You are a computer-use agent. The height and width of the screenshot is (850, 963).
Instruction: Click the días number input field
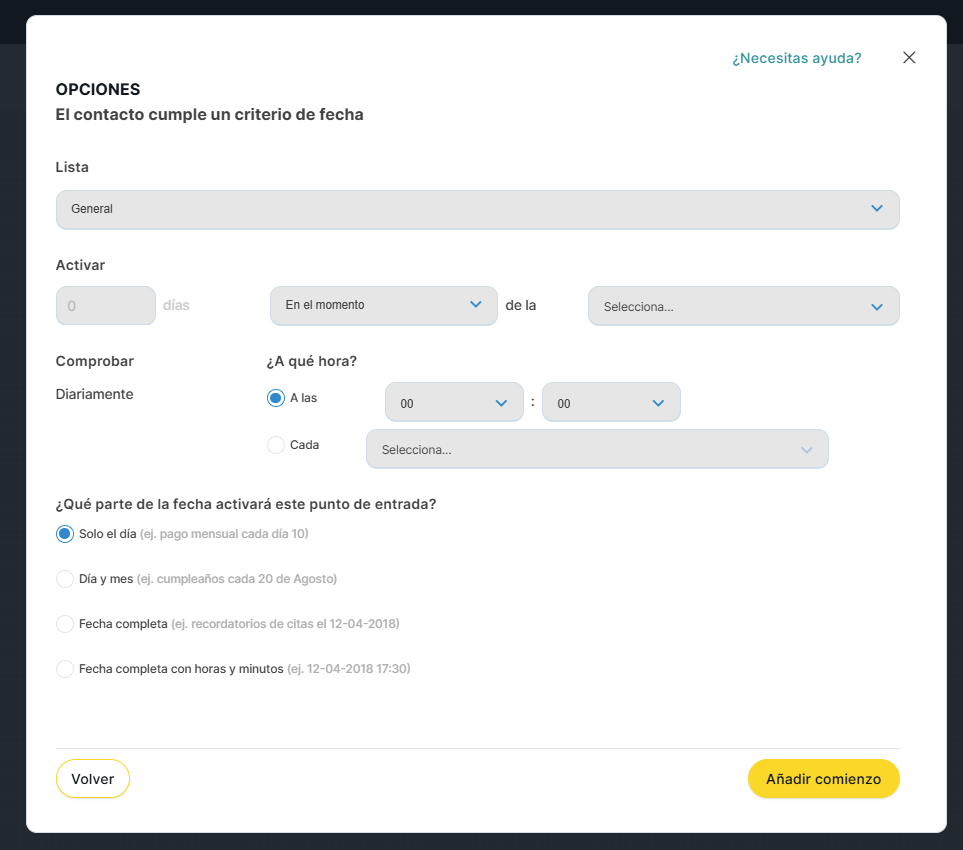coord(105,306)
